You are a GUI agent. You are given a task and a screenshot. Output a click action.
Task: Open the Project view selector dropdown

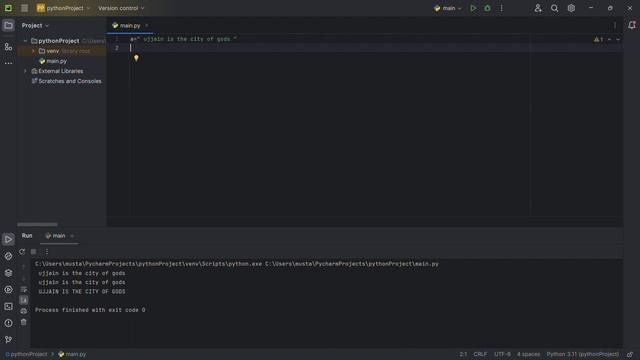point(35,25)
